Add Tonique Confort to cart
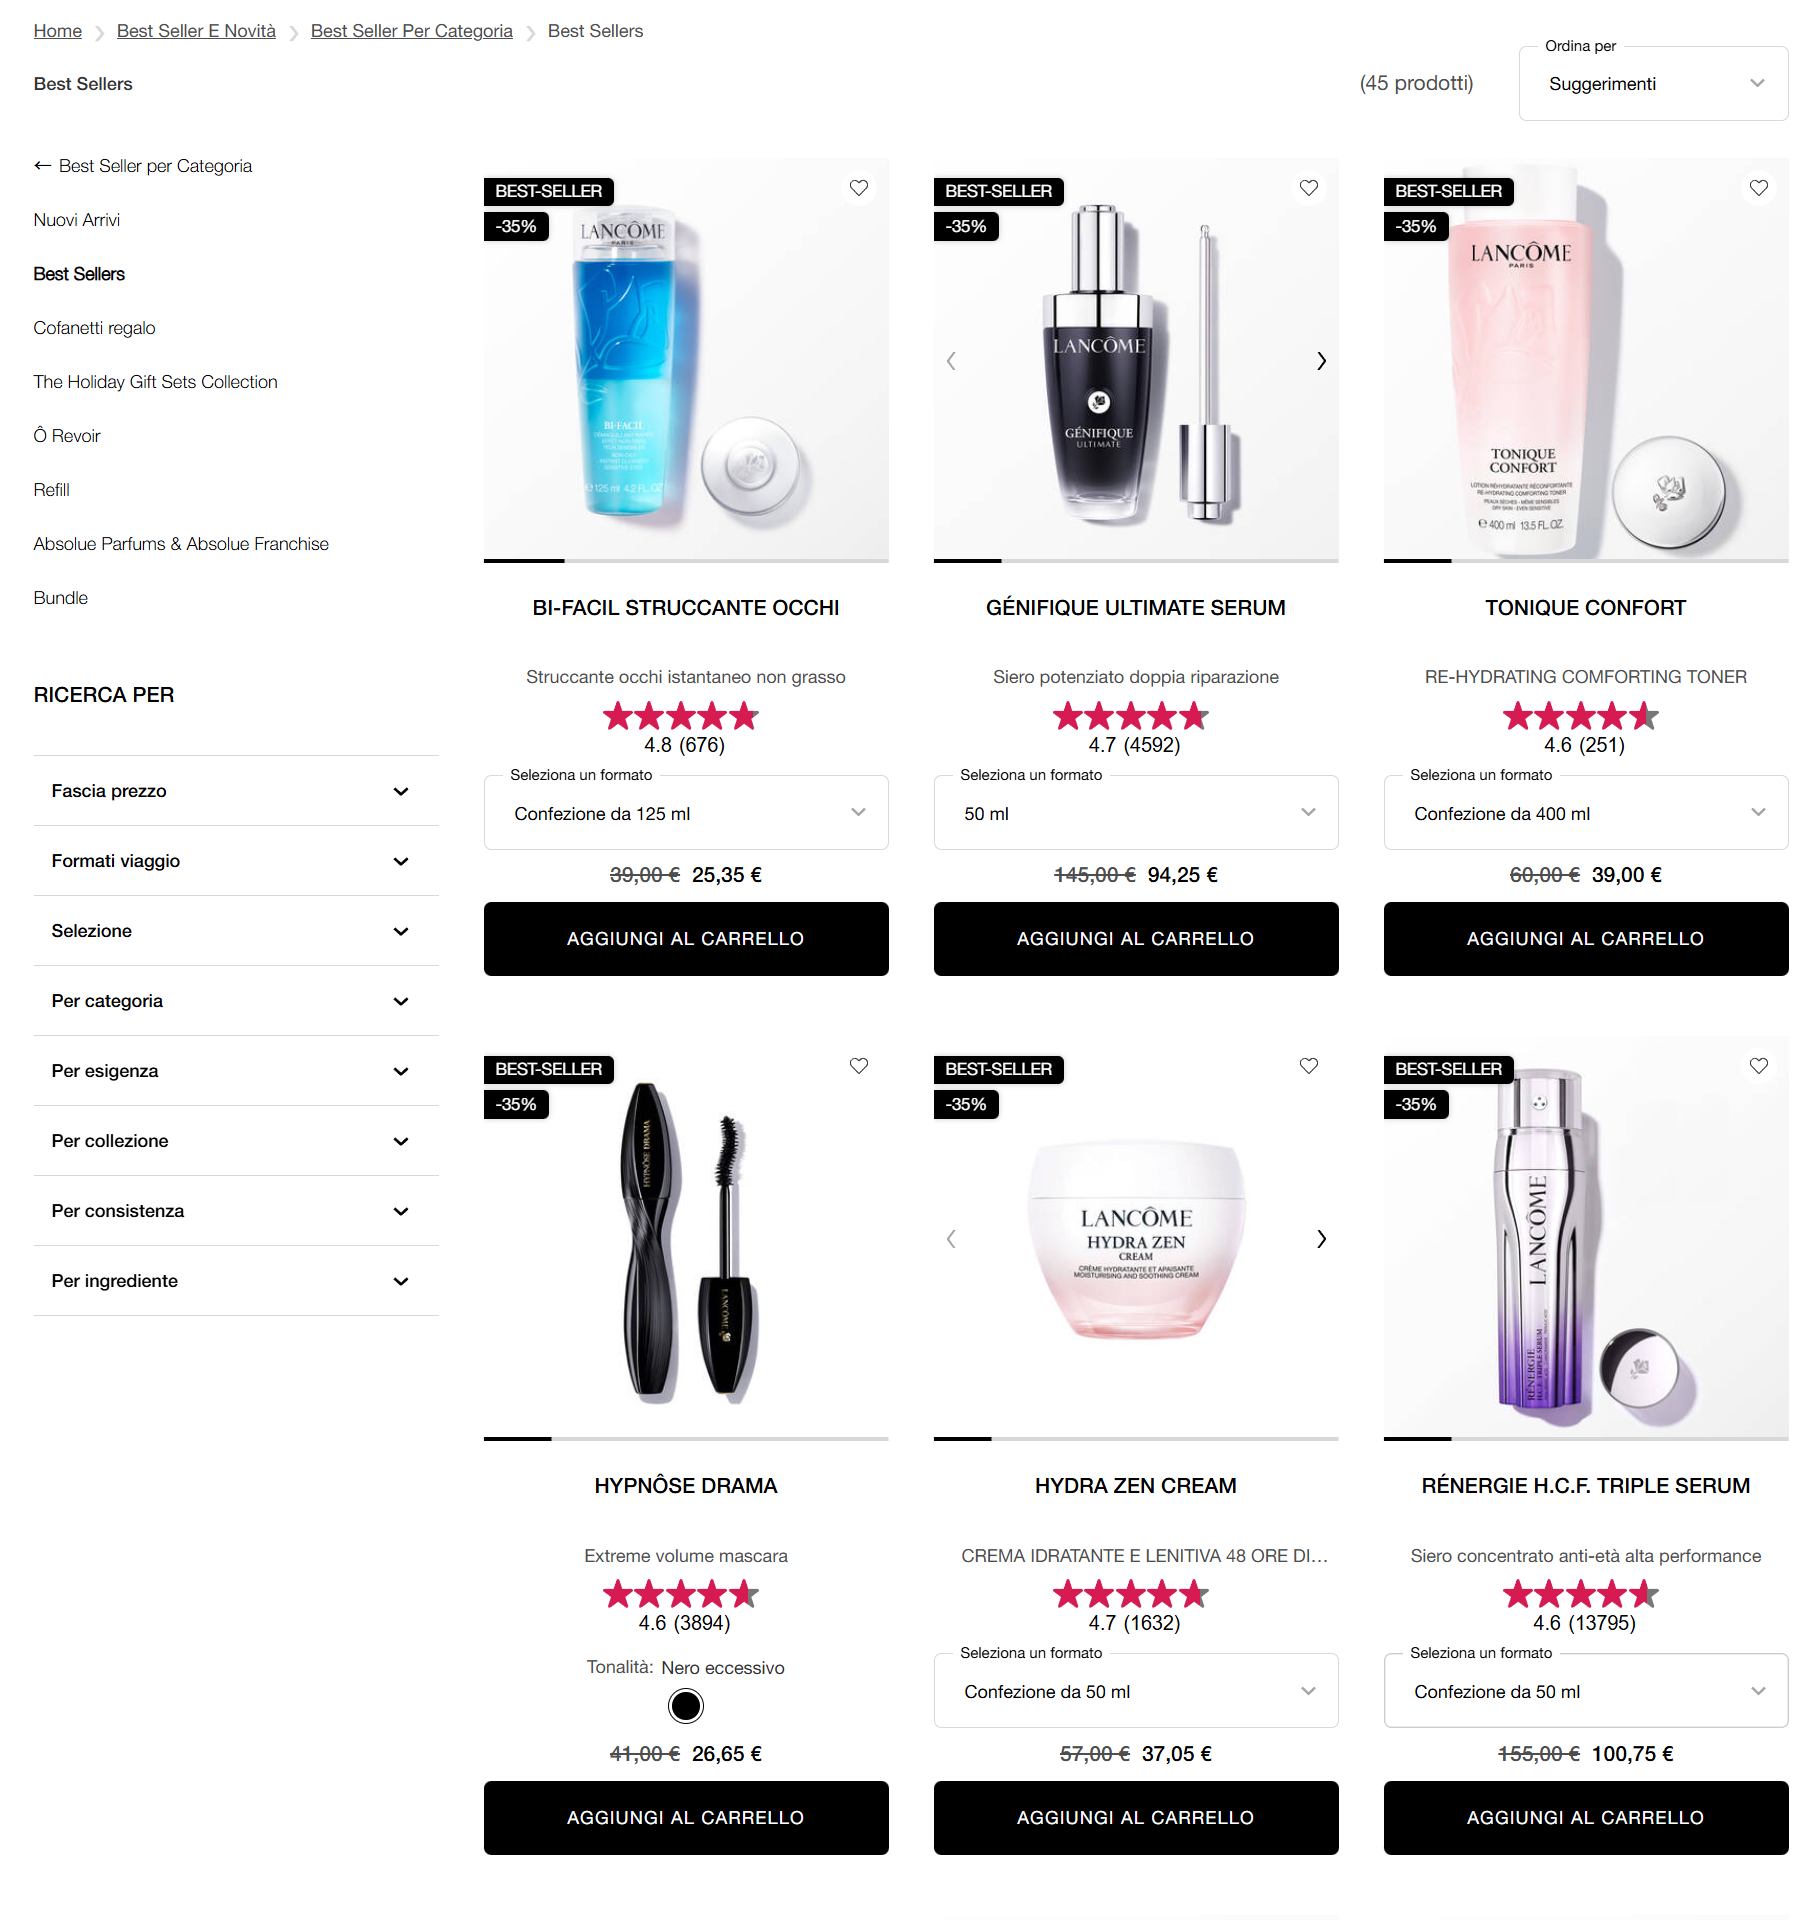The image size is (1816, 1920). [x=1586, y=939]
